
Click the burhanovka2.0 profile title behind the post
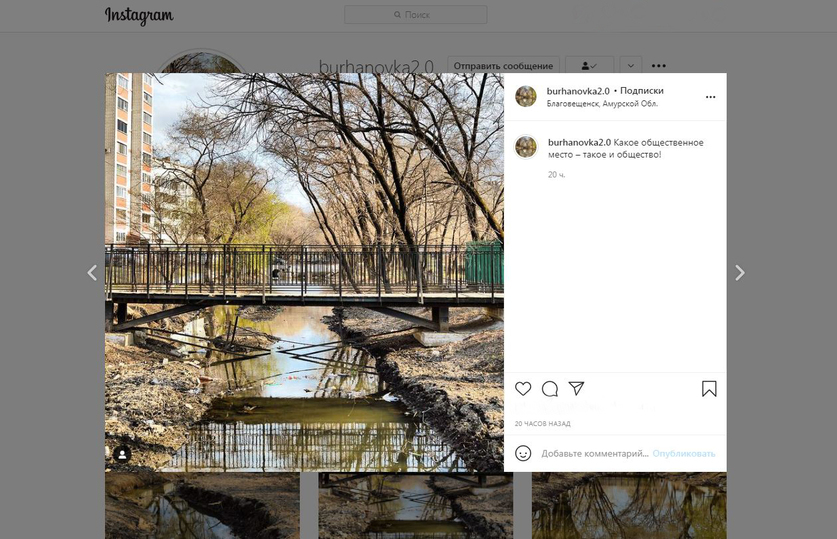pyautogui.click(x=376, y=66)
